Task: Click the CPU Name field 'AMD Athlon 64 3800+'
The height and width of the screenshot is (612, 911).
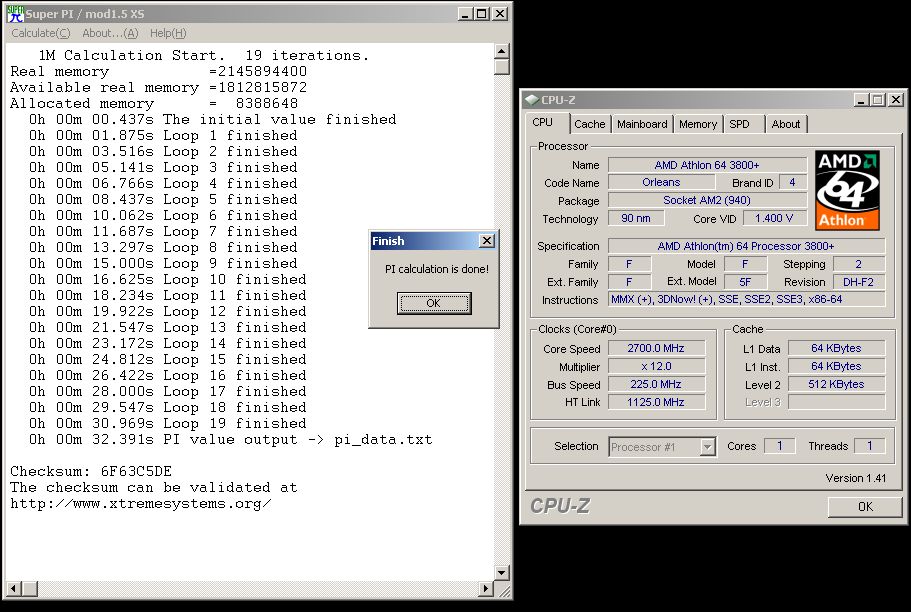Action: coord(707,165)
